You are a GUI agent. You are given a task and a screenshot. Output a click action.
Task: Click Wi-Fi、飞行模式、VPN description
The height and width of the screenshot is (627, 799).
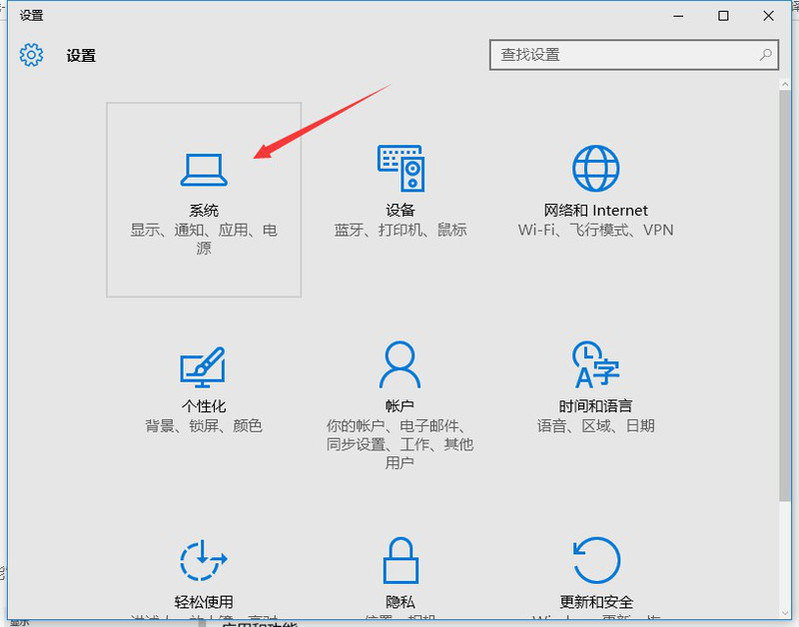(596, 230)
